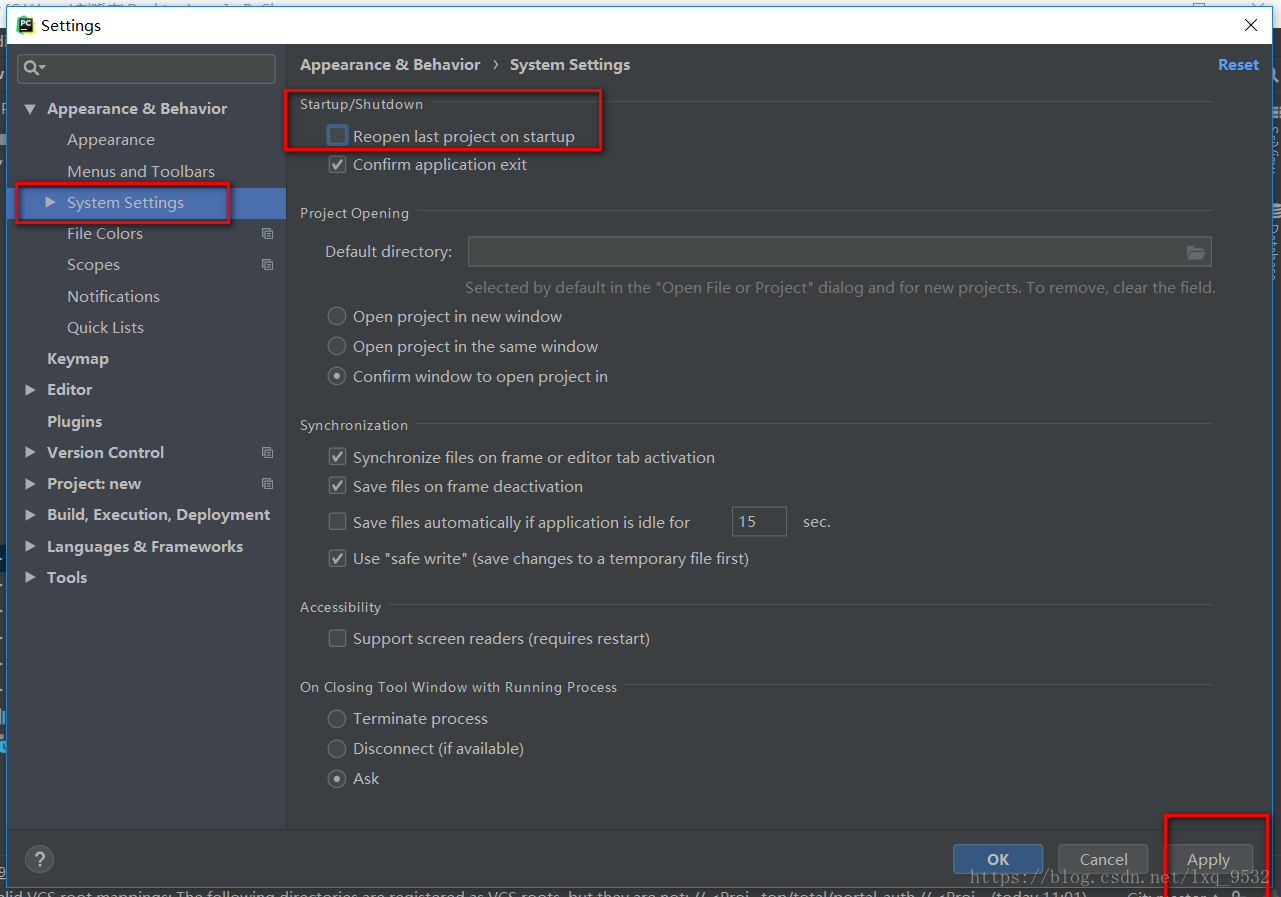The image size is (1281, 897).
Task: Select Terminate process radio option
Action: (x=337, y=718)
